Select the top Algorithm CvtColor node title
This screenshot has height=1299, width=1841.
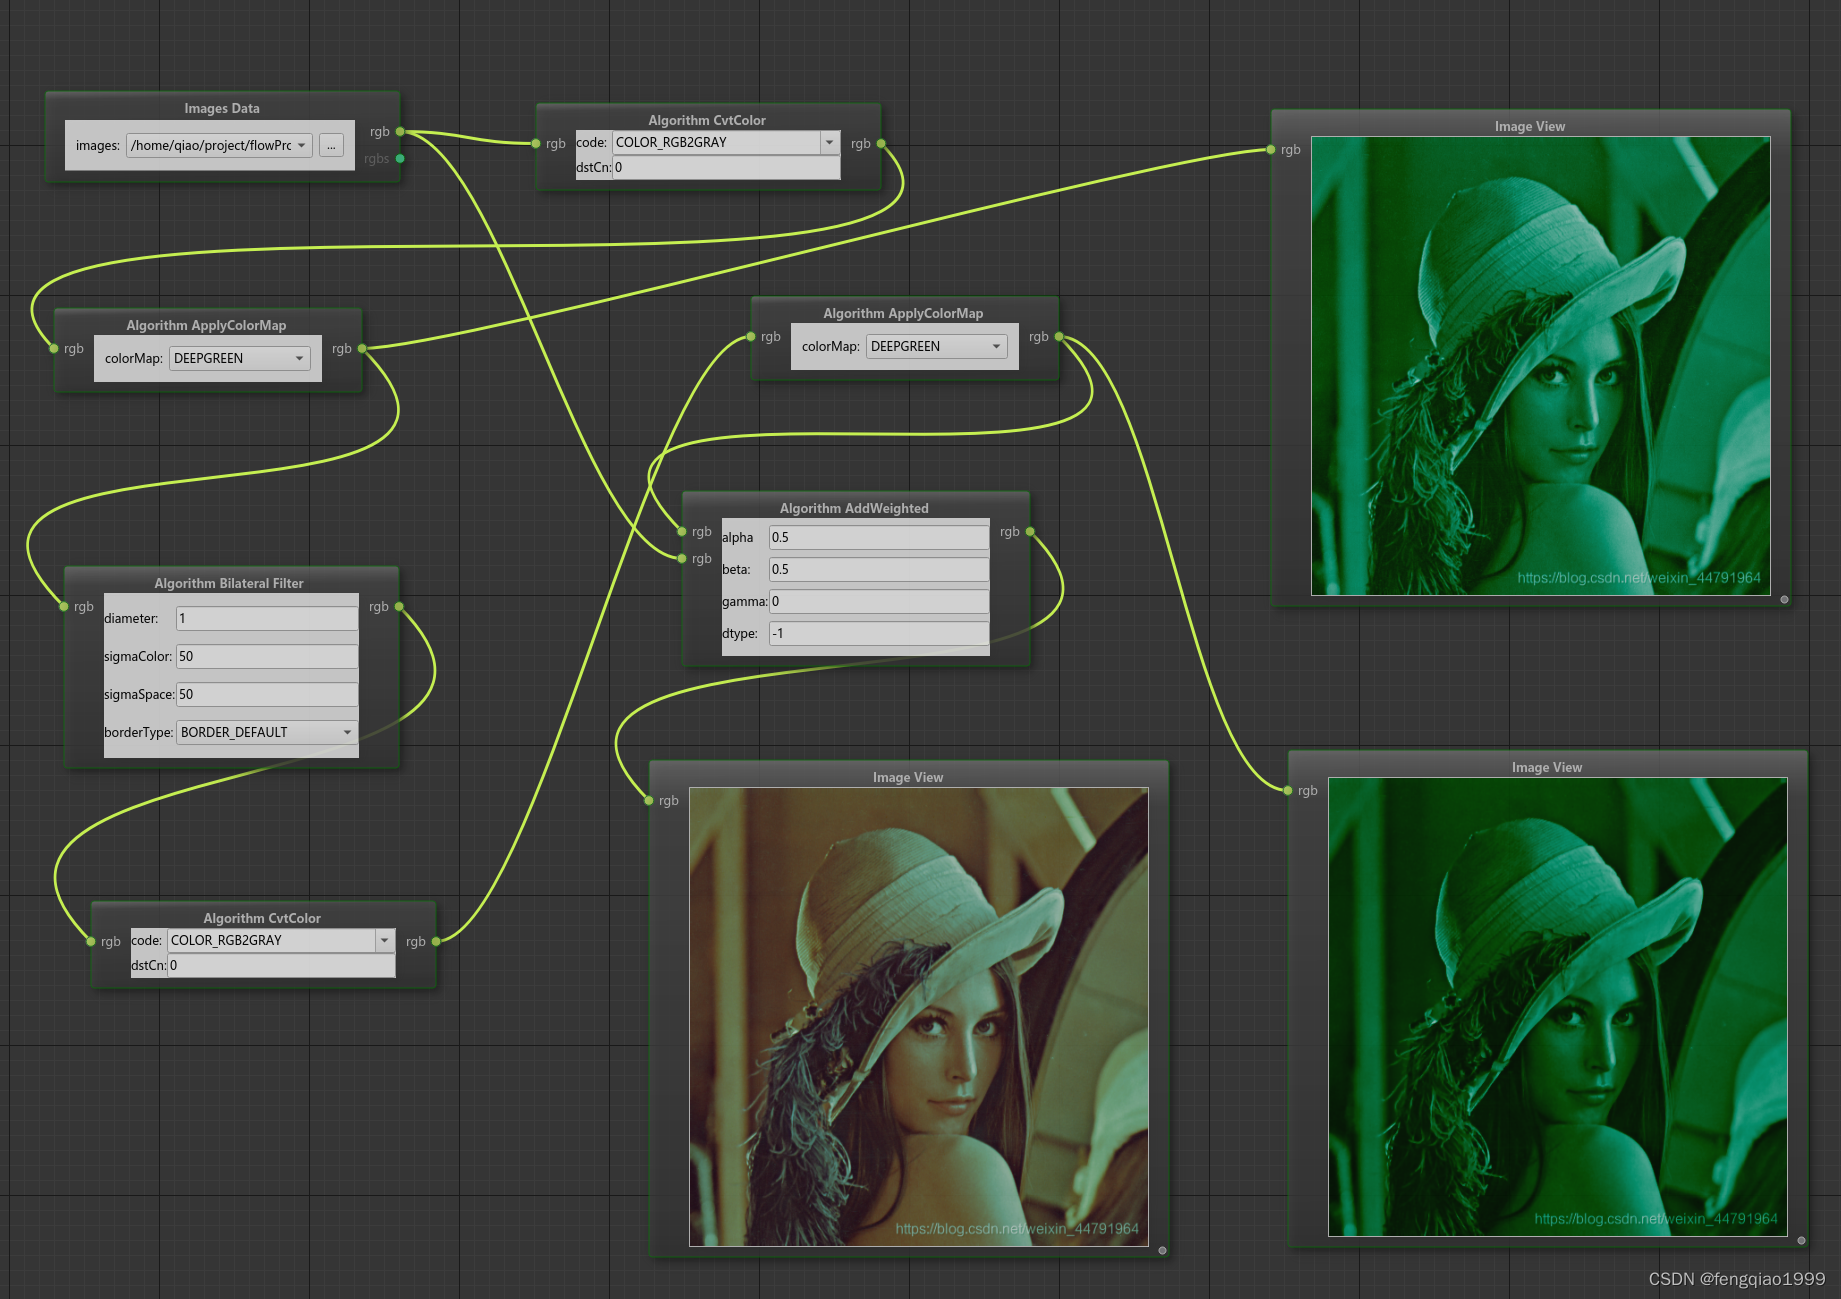pos(707,120)
